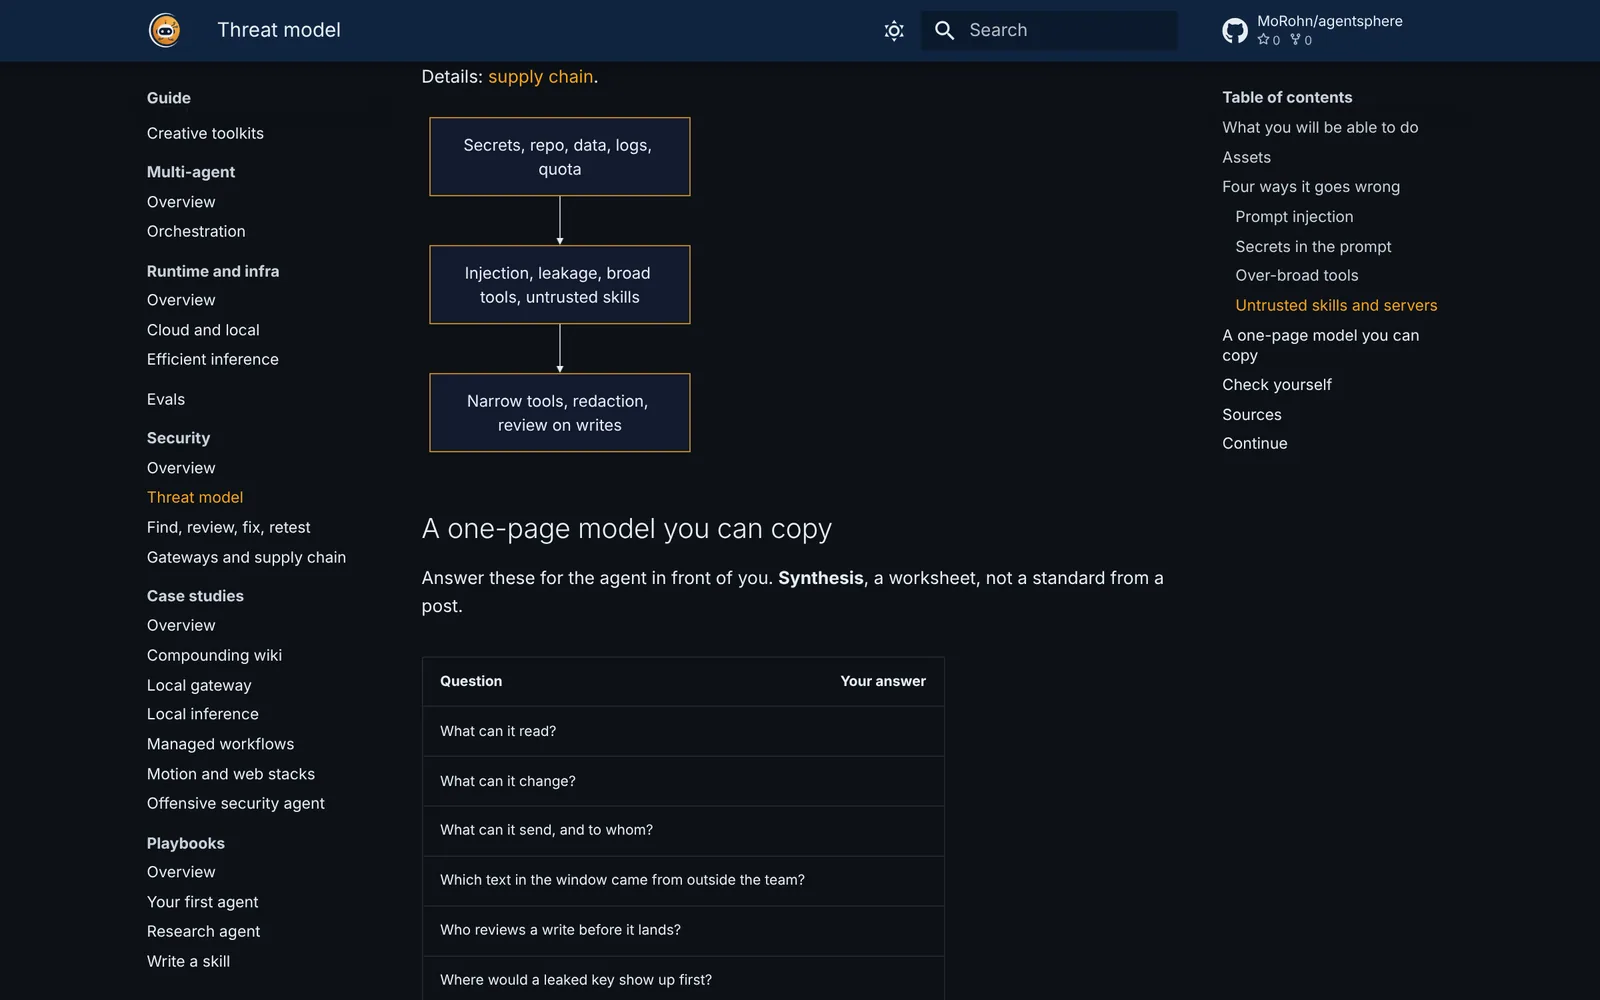Viewport: 1600px width, 1000px height.
Task: Open Gateways and supply chain page
Action: click(246, 557)
